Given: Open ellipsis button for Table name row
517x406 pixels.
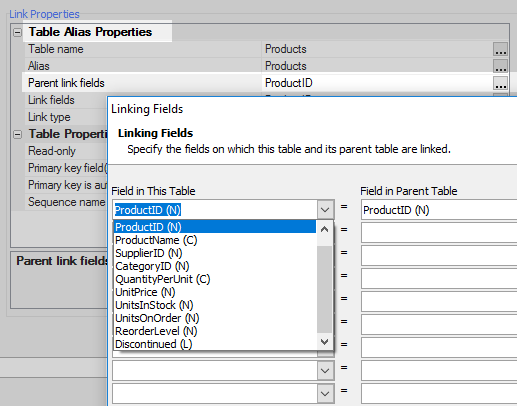Looking at the screenshot, I should pos(500,49).
